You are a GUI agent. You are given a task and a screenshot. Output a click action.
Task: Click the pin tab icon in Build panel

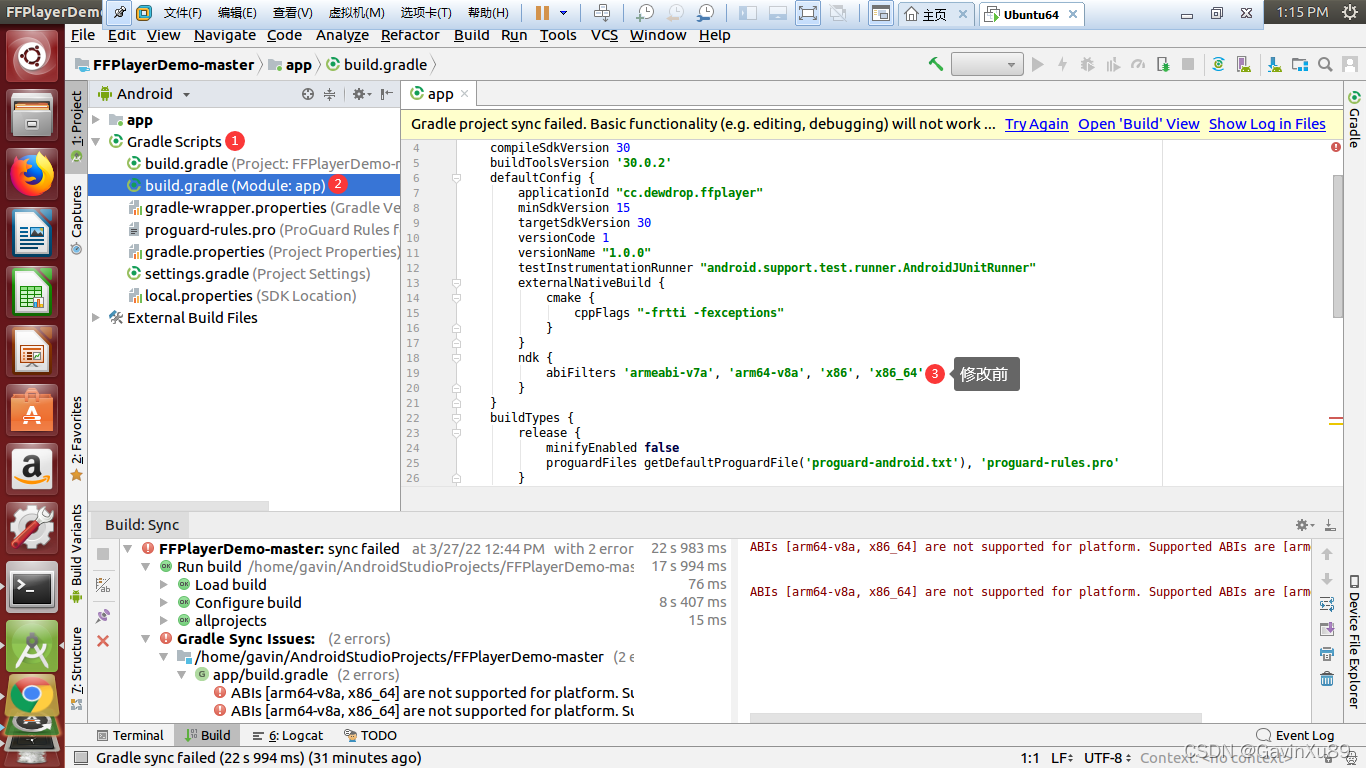point(103,616)
